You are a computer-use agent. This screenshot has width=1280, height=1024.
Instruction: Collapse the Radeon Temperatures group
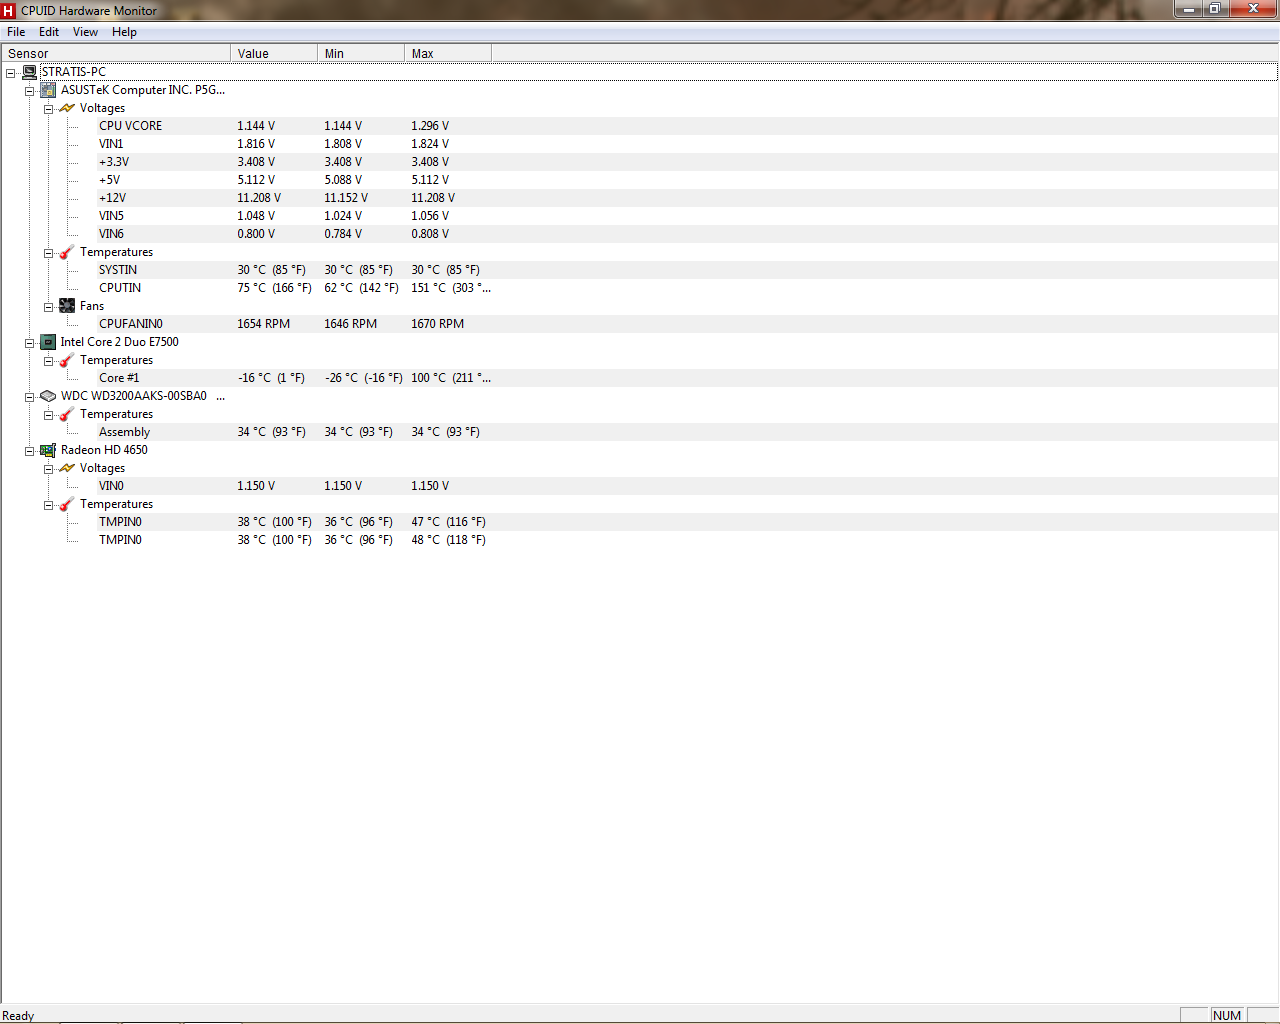point(48,505)
